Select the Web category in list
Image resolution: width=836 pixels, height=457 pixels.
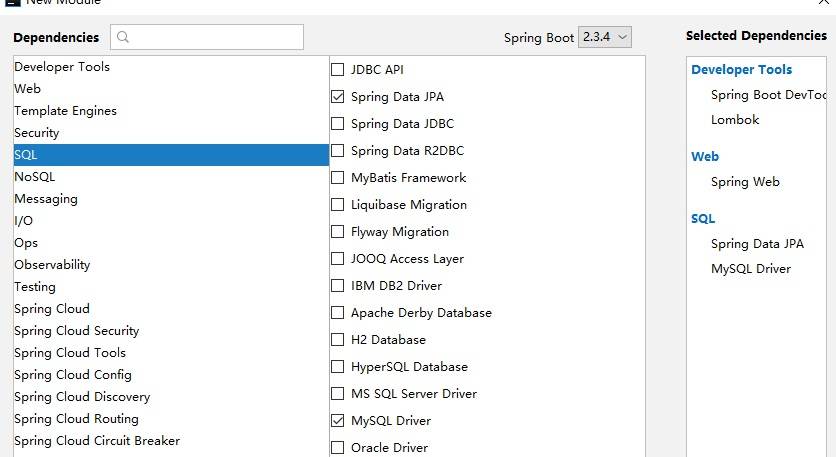click(28, 89)
